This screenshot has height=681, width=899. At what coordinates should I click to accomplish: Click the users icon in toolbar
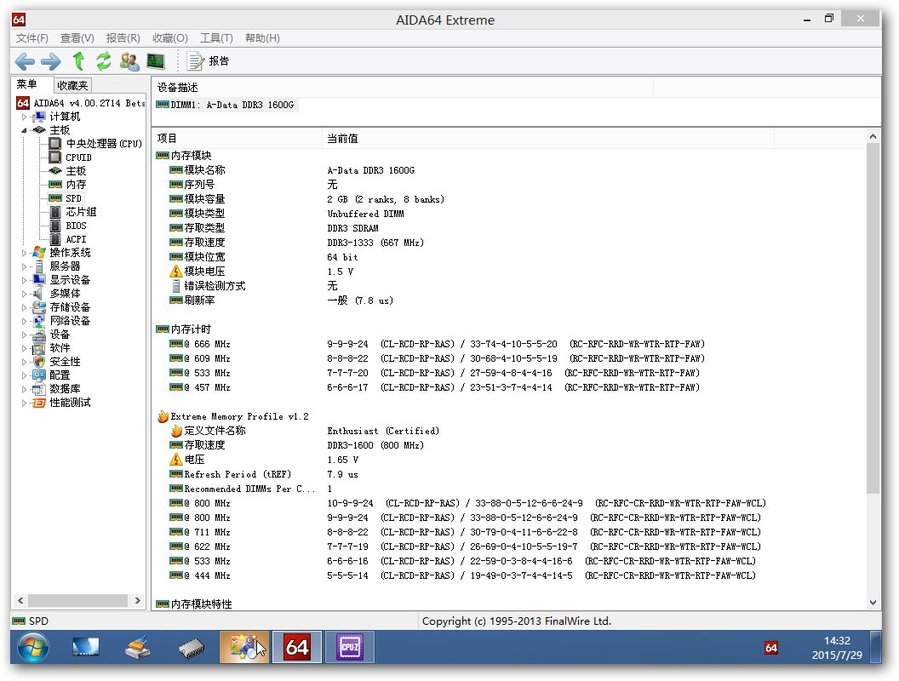(x=130, y=61)
